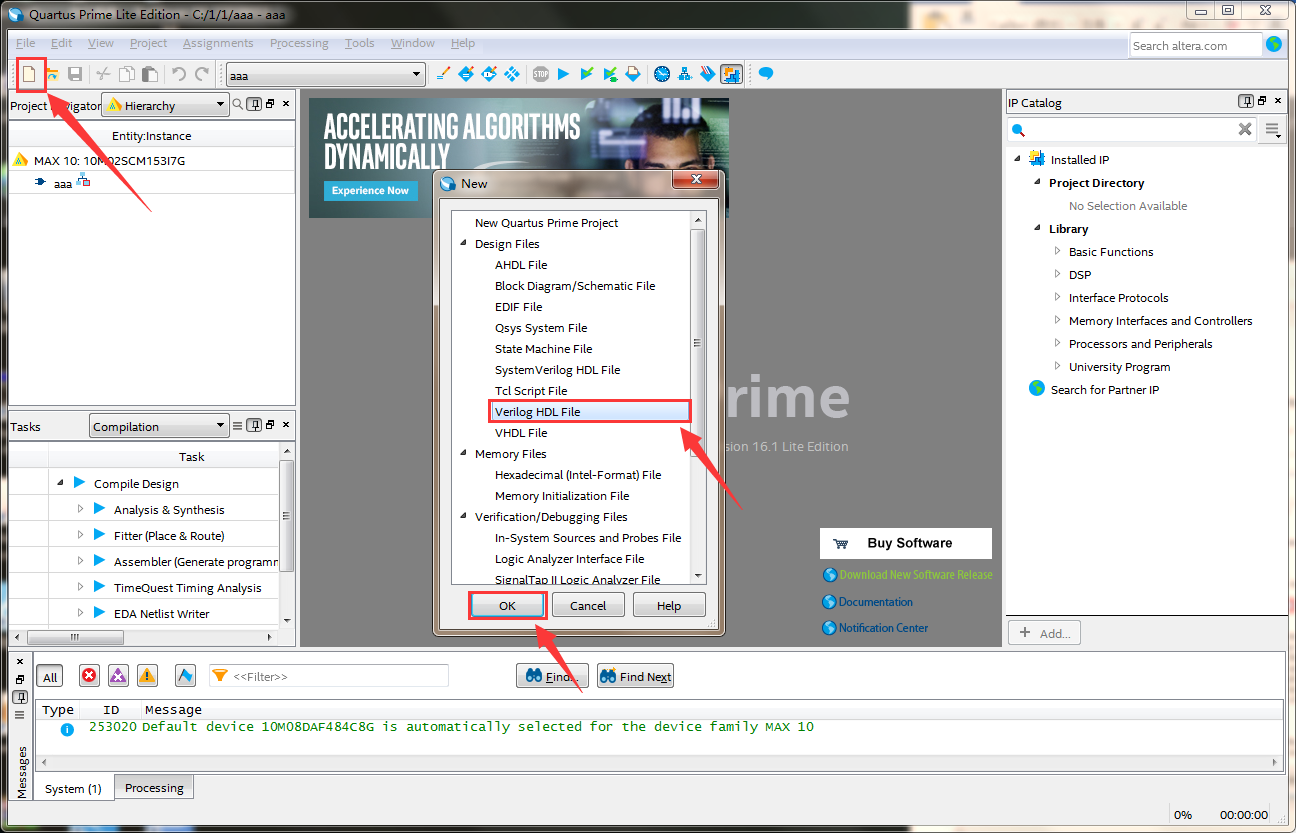Select Block Diagram/Schematic File entry
Screen dimensions: 1296x833
click(x=575, y=286)
